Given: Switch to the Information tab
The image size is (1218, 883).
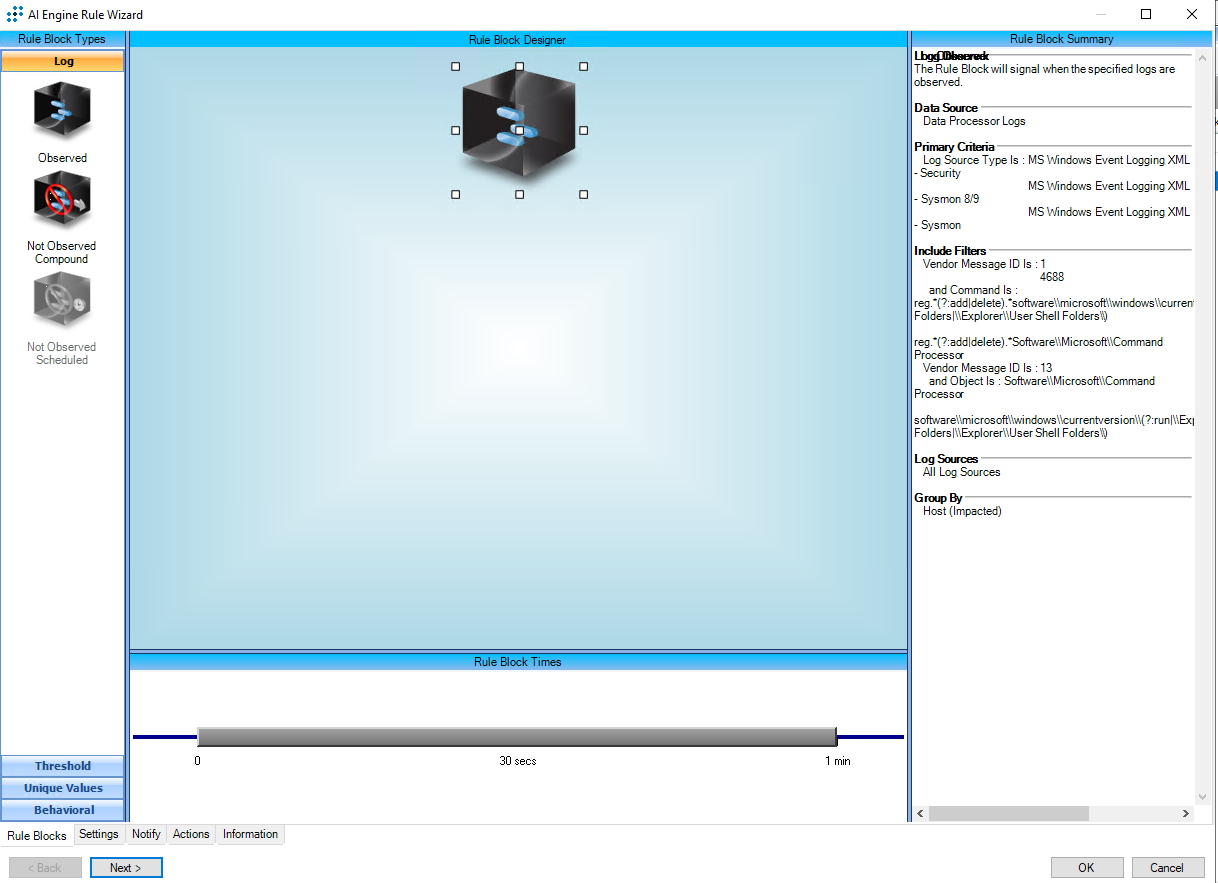Looking at the screenshot, I should click(250, 834).
